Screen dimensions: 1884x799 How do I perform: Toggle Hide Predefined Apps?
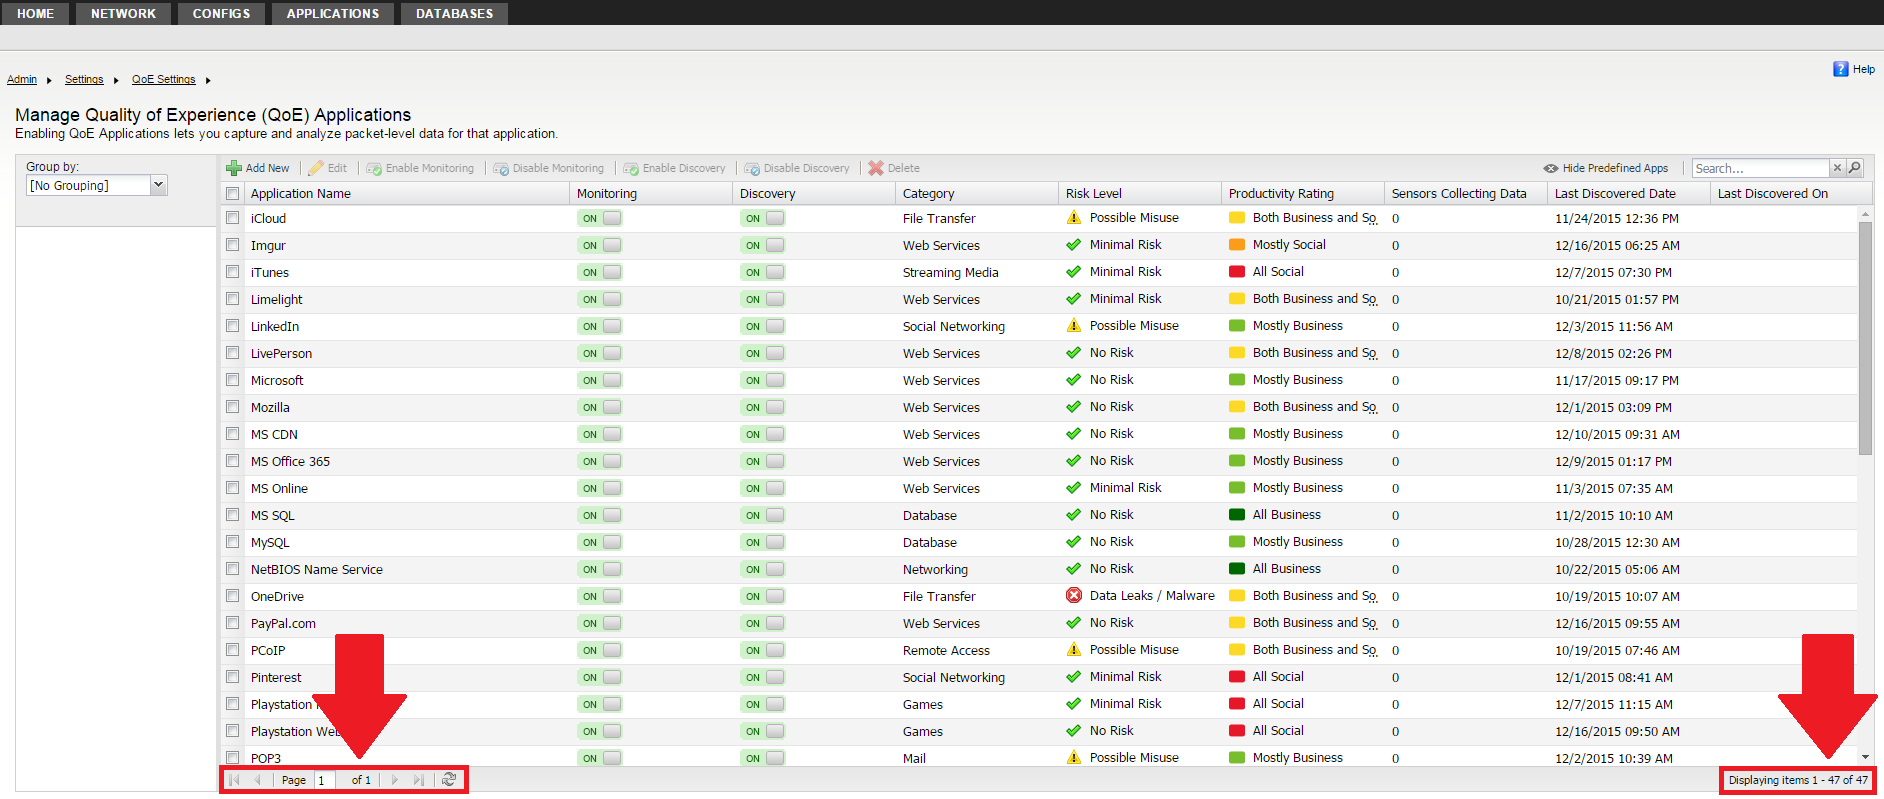pyautogui.click(x=1606, y=168)
